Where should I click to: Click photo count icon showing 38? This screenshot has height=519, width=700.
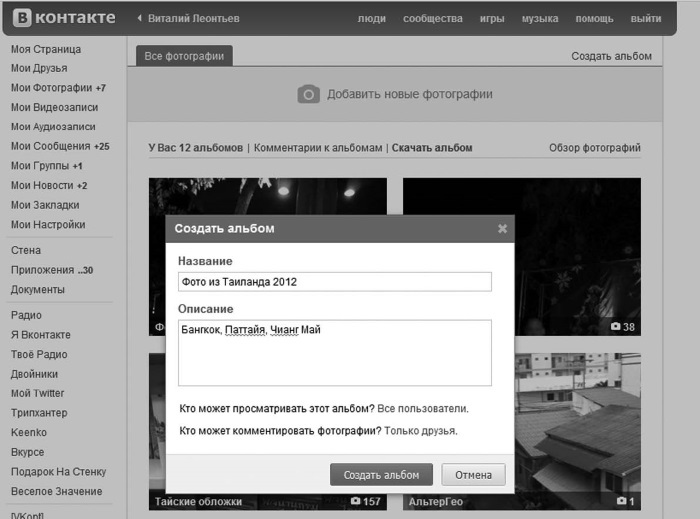[x=616, y=327]
